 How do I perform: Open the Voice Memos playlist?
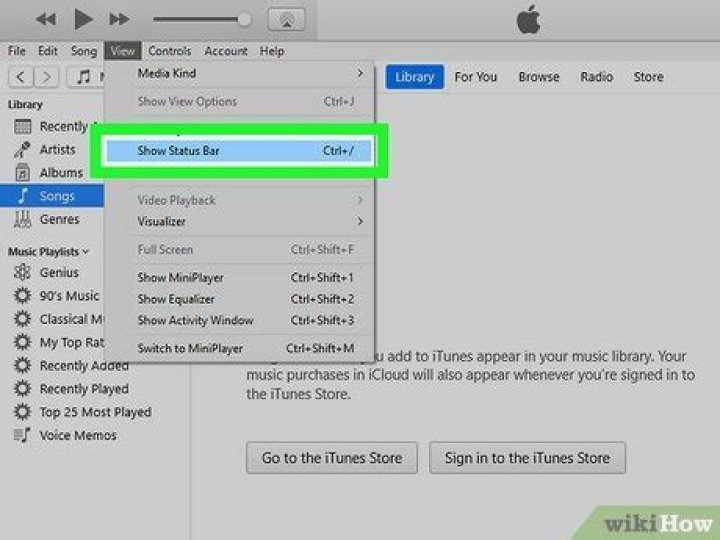coord(77,435)
